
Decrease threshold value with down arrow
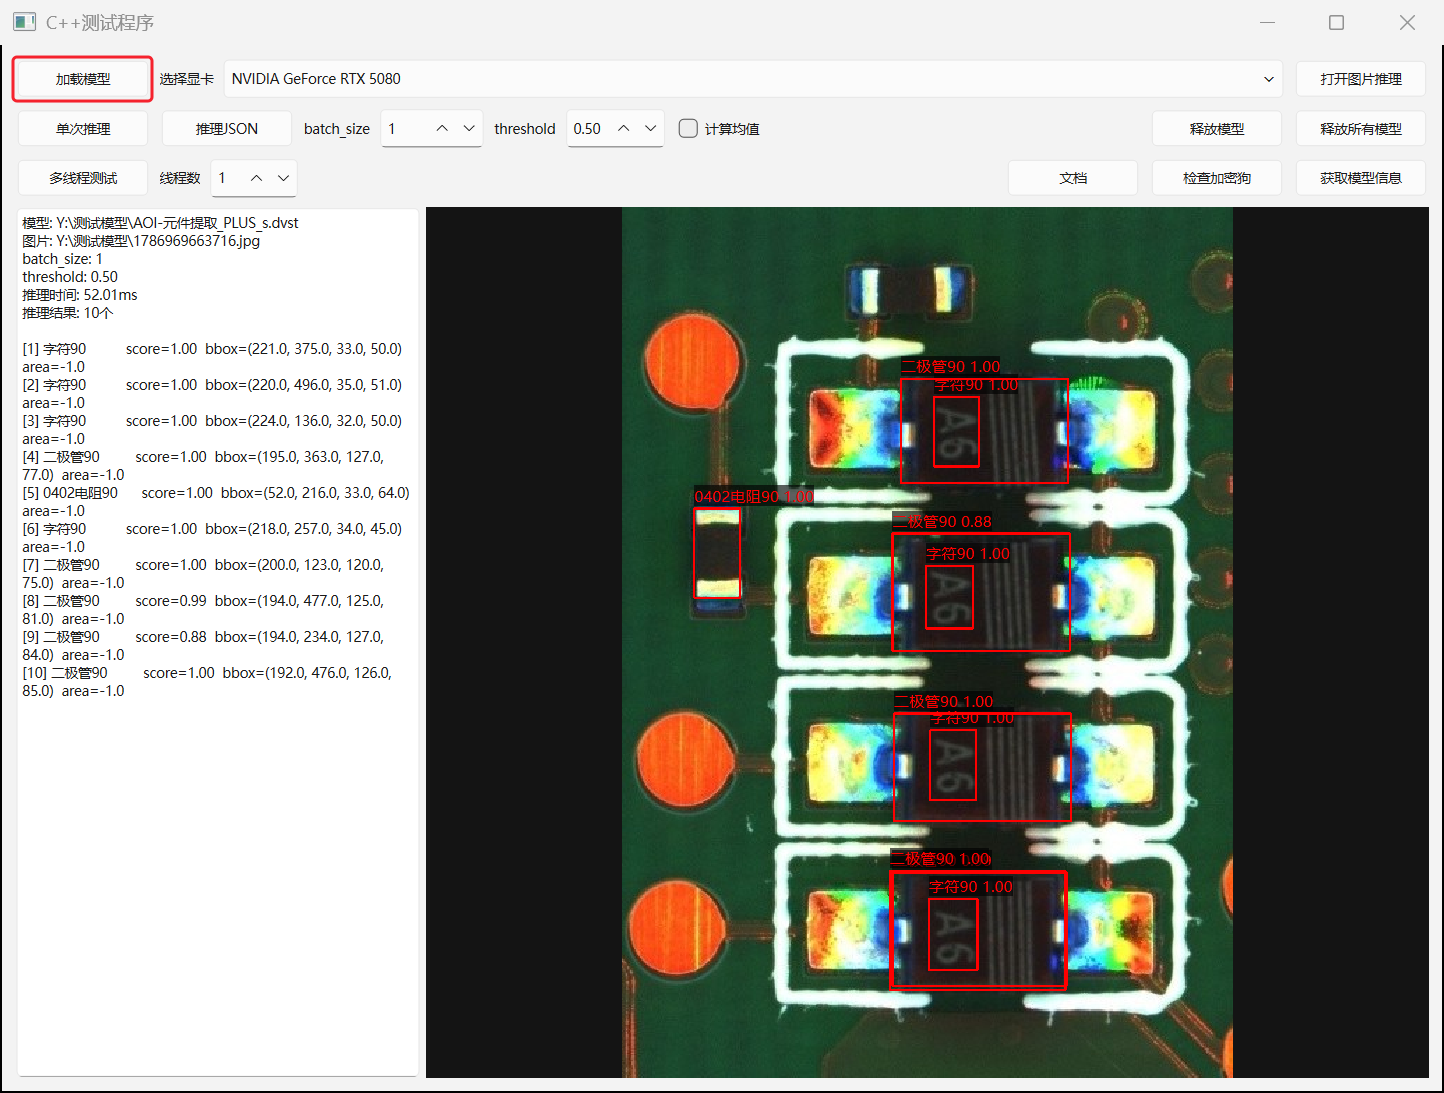pos(651,129)
